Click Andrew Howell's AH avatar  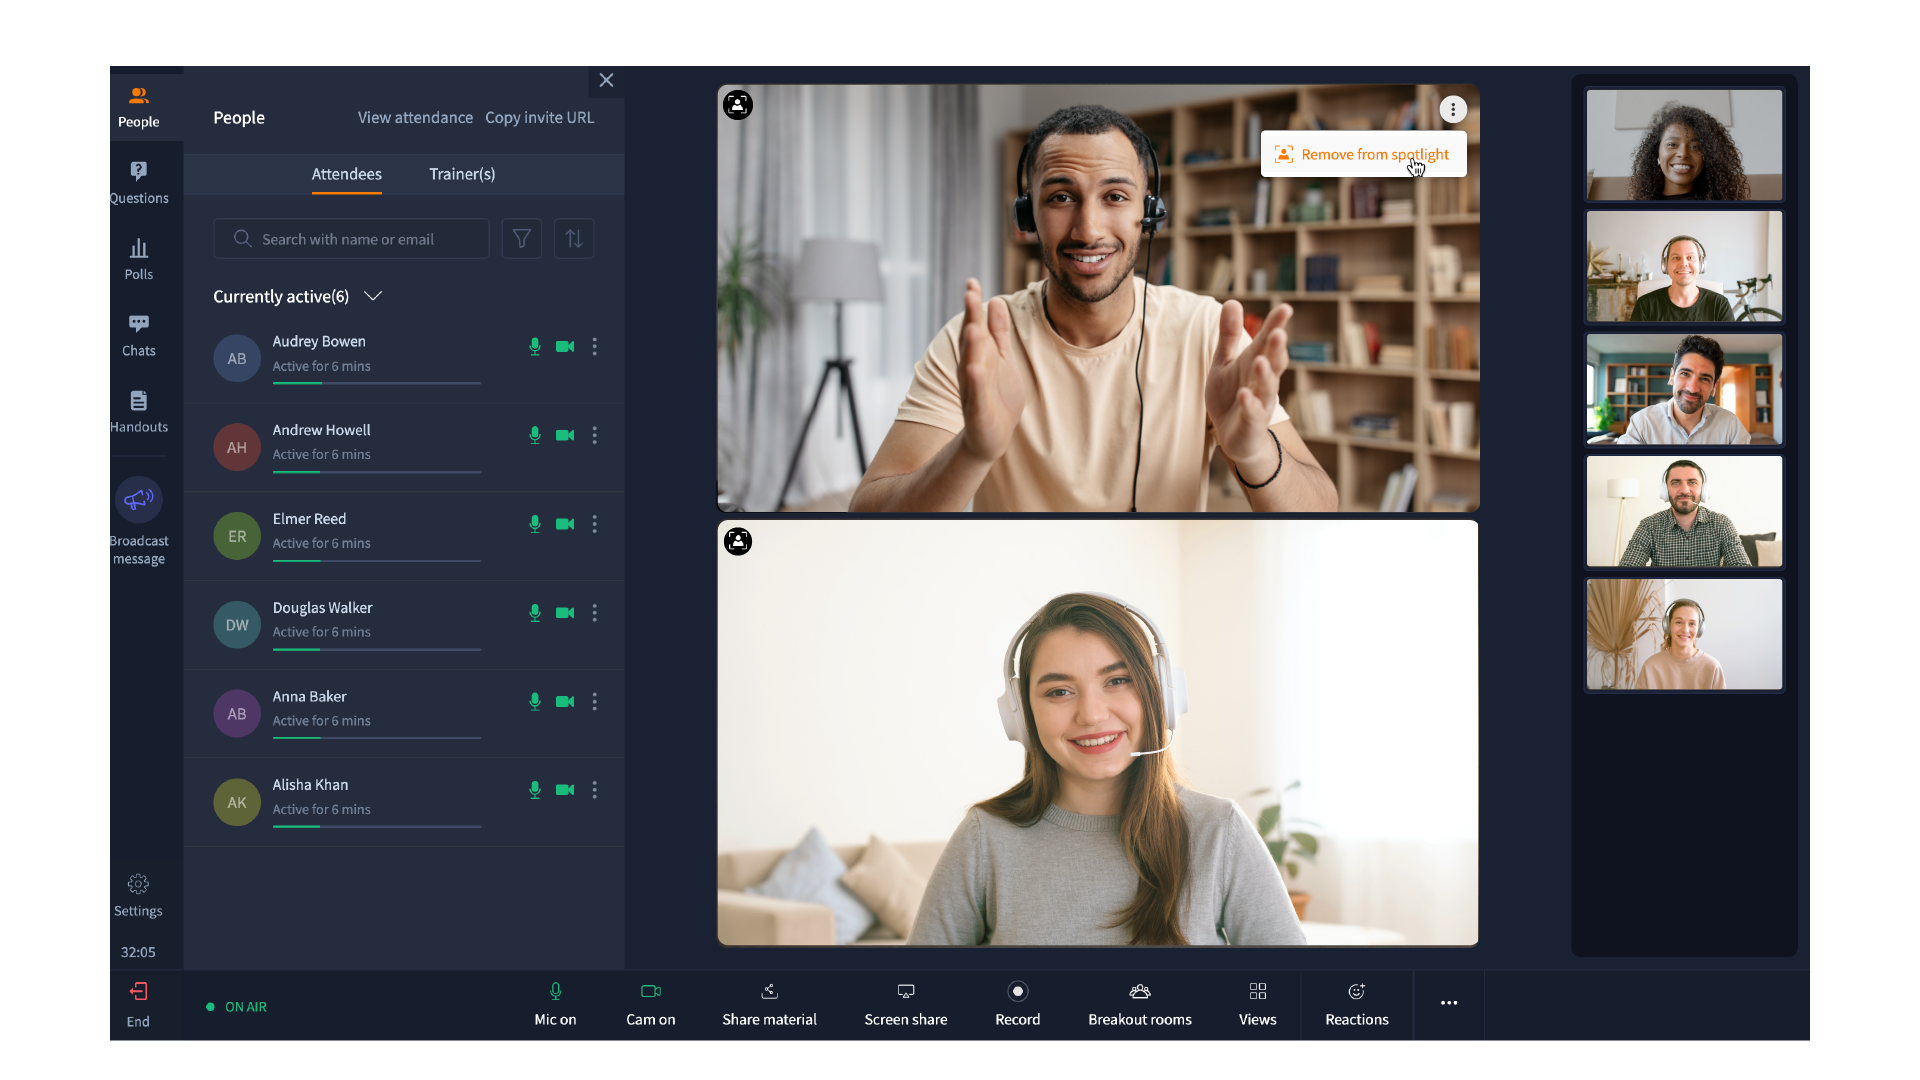[237, 447]
